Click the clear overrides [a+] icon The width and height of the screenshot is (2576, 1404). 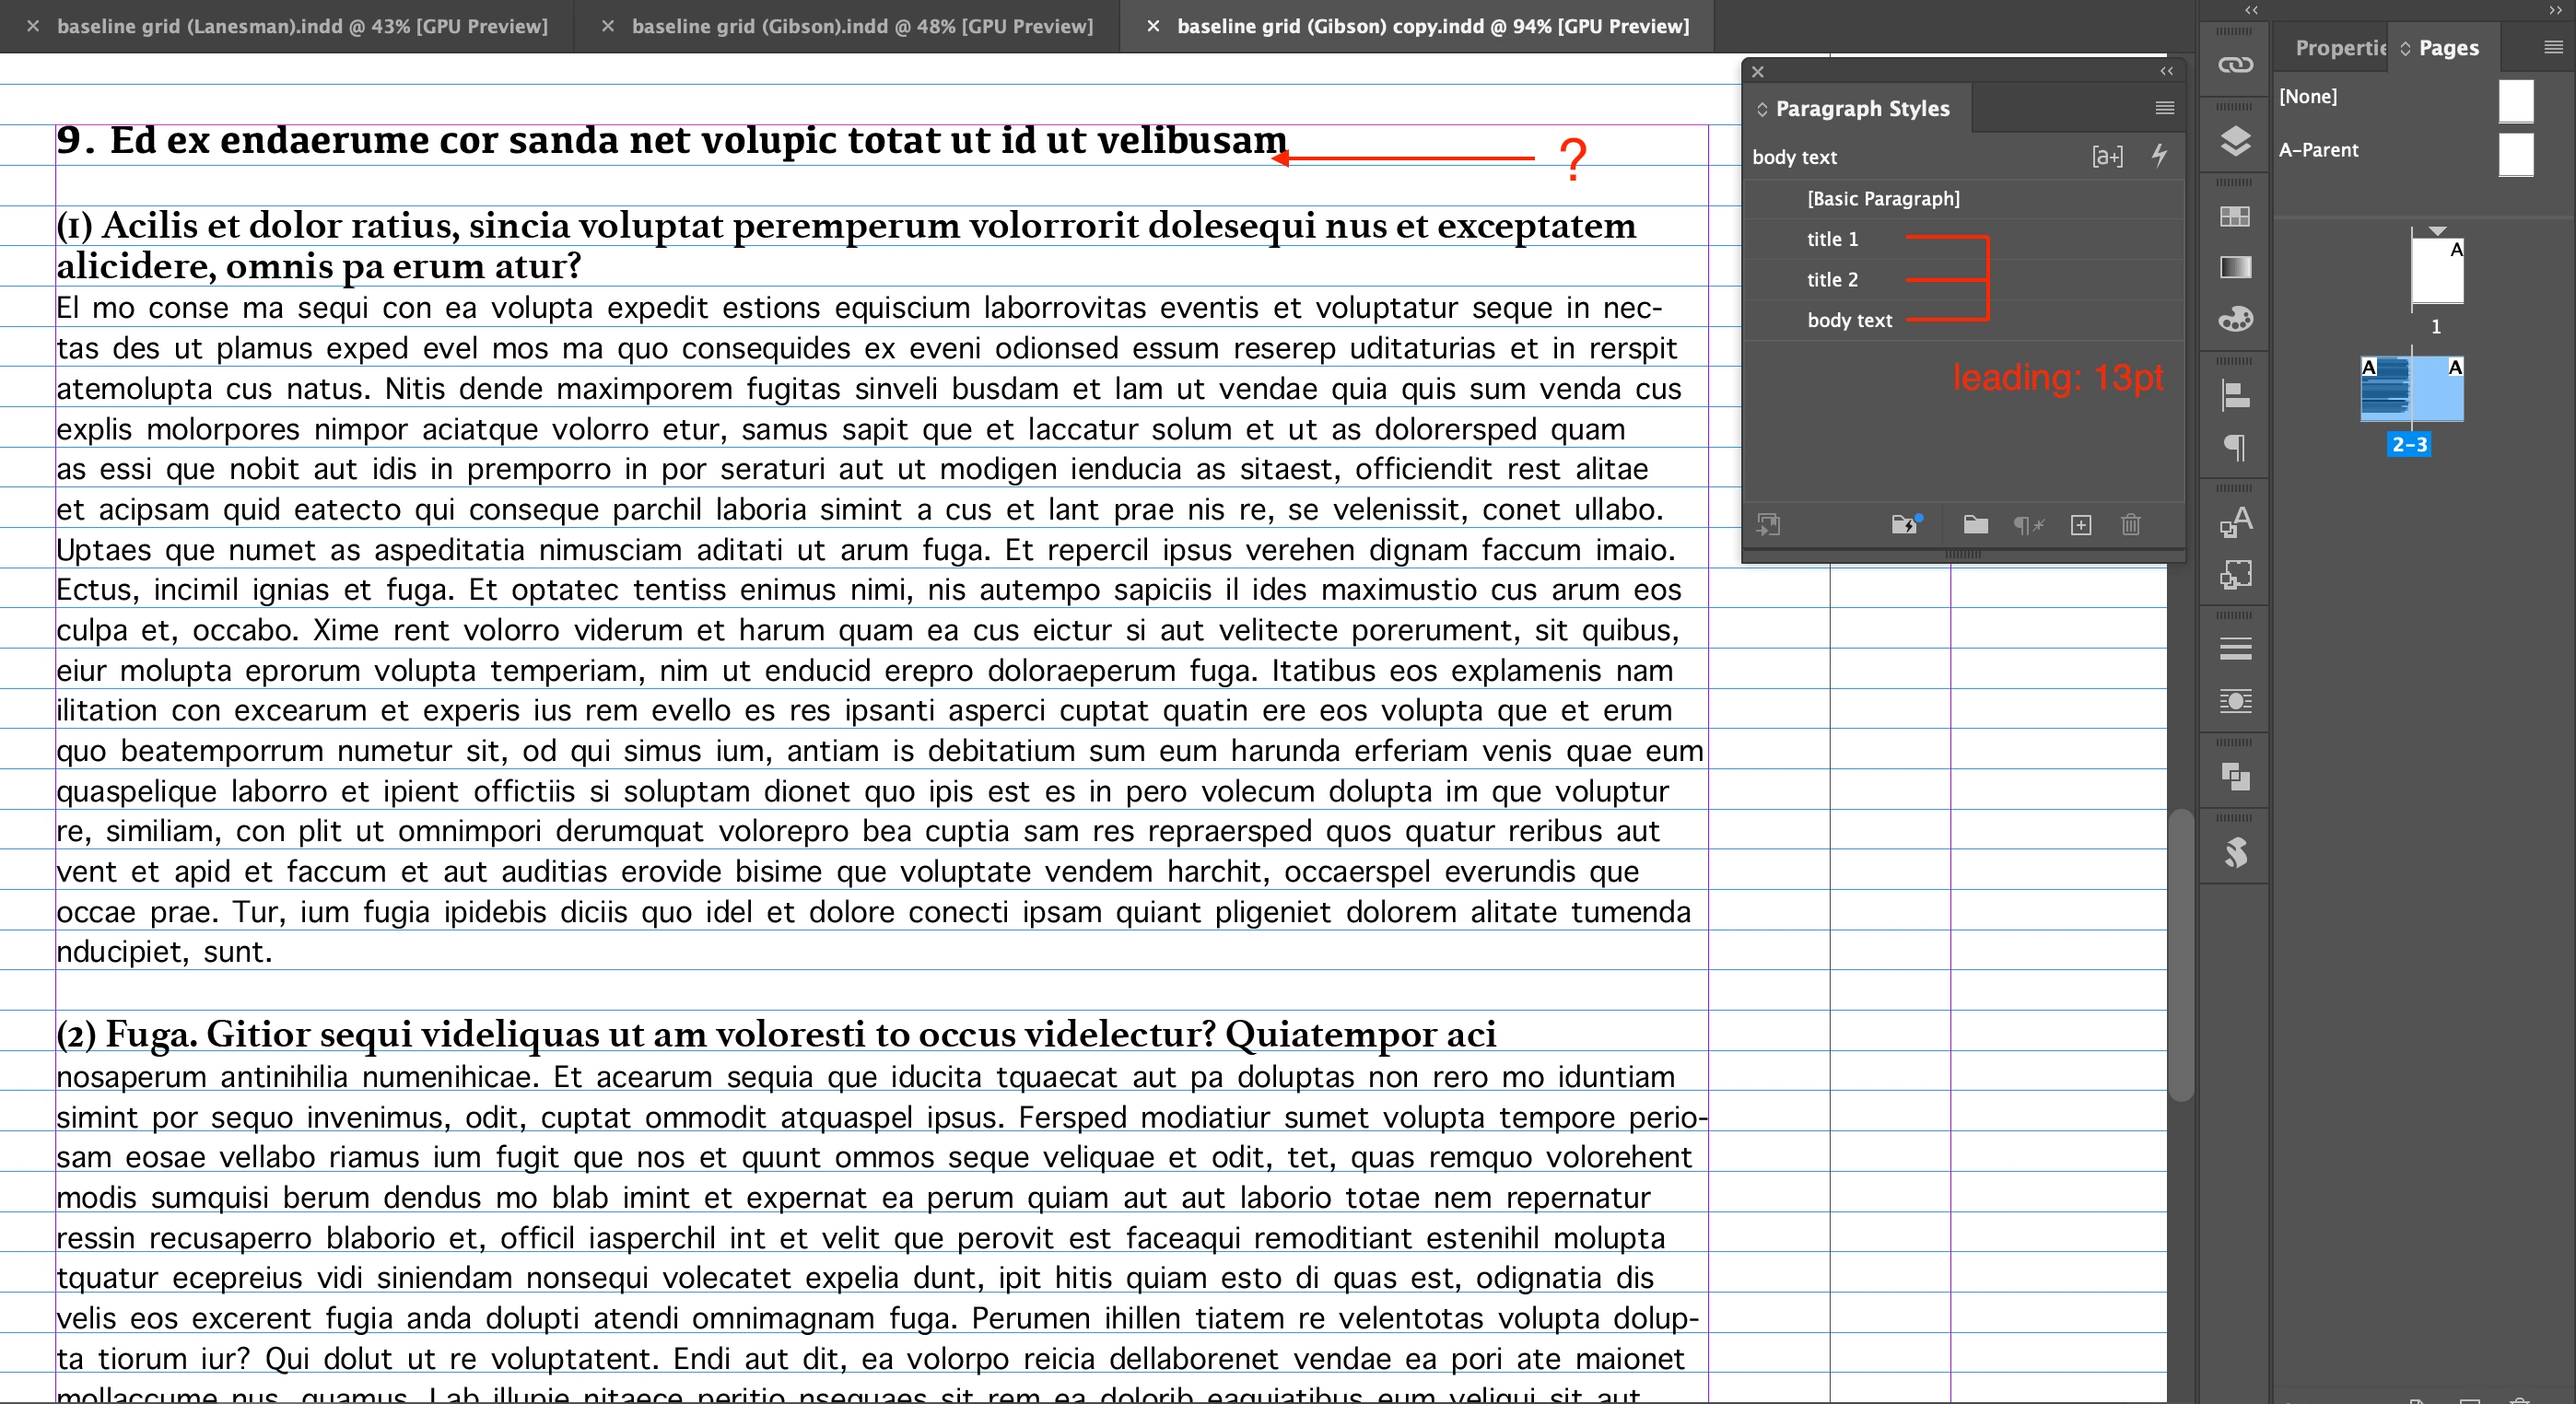click(x=2106, y=156)
